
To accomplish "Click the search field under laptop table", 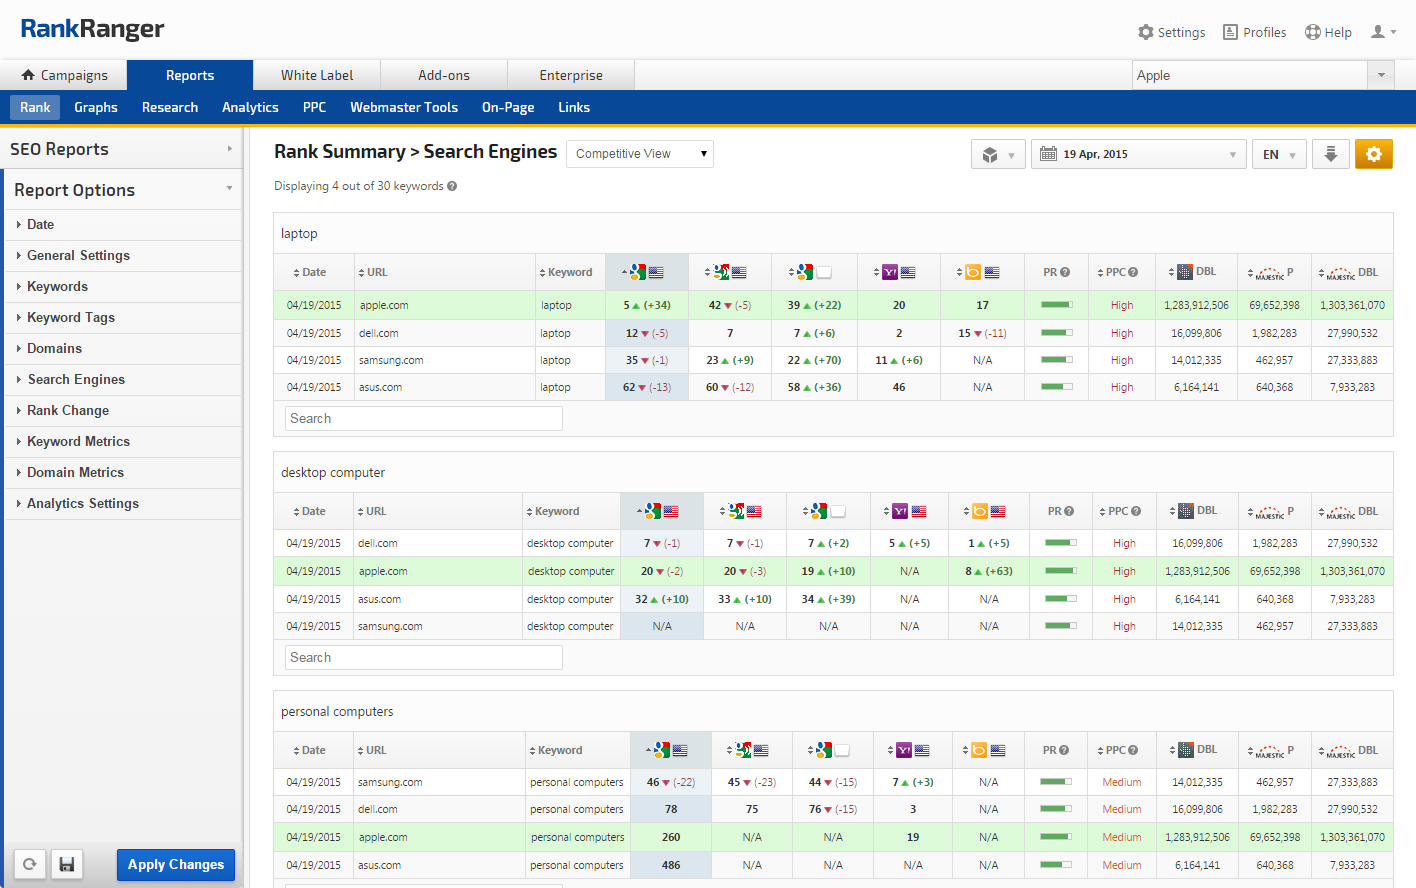I will click(423, 418).
